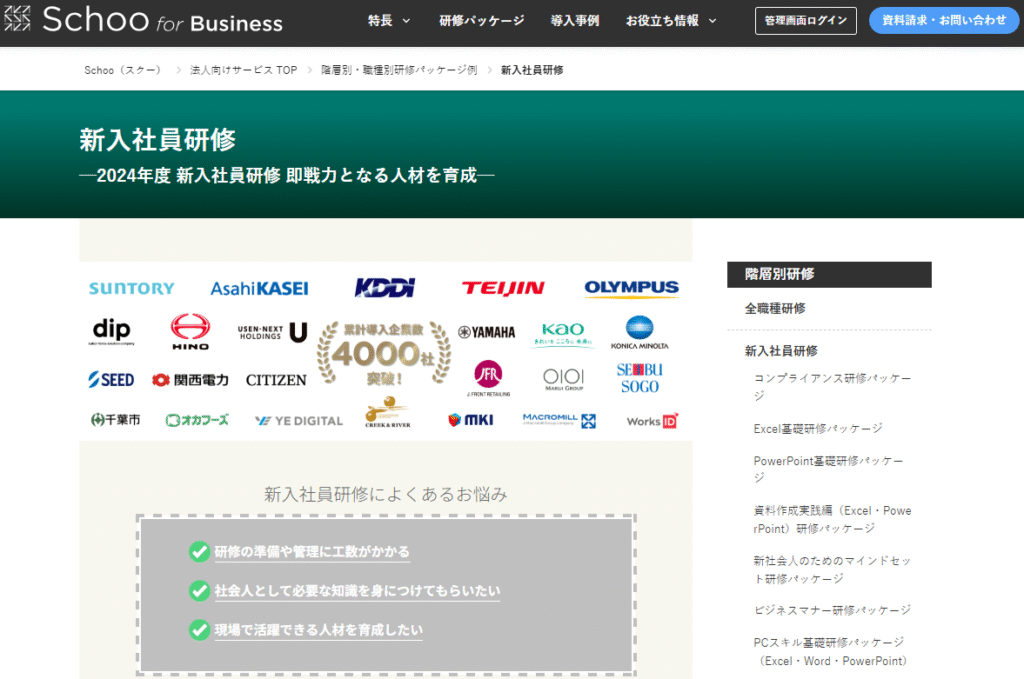Click the 4000社突破 laurel badge
Viewport: 1024px width, 679px height.
tap(384, 353)
